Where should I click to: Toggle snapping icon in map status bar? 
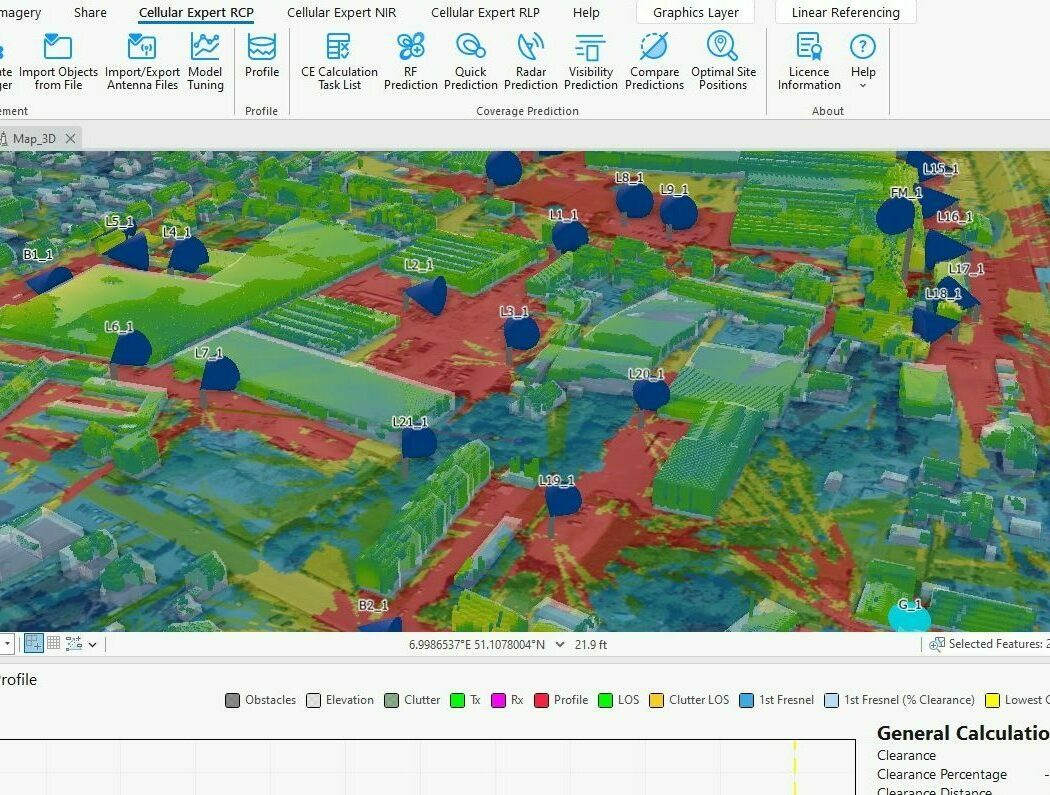[x=33, y=644]
